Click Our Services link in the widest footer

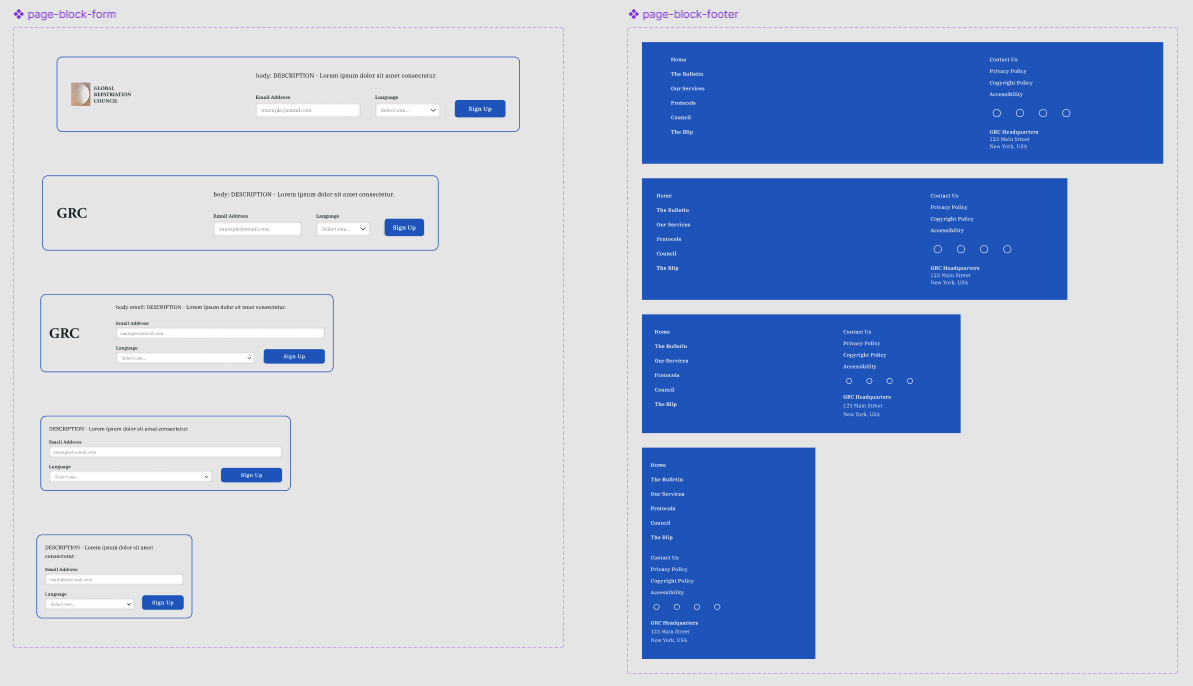(x=688, y=88)
